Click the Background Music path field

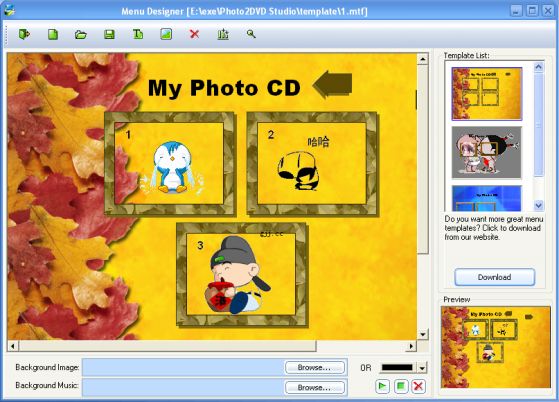click(x=183, y=387)
